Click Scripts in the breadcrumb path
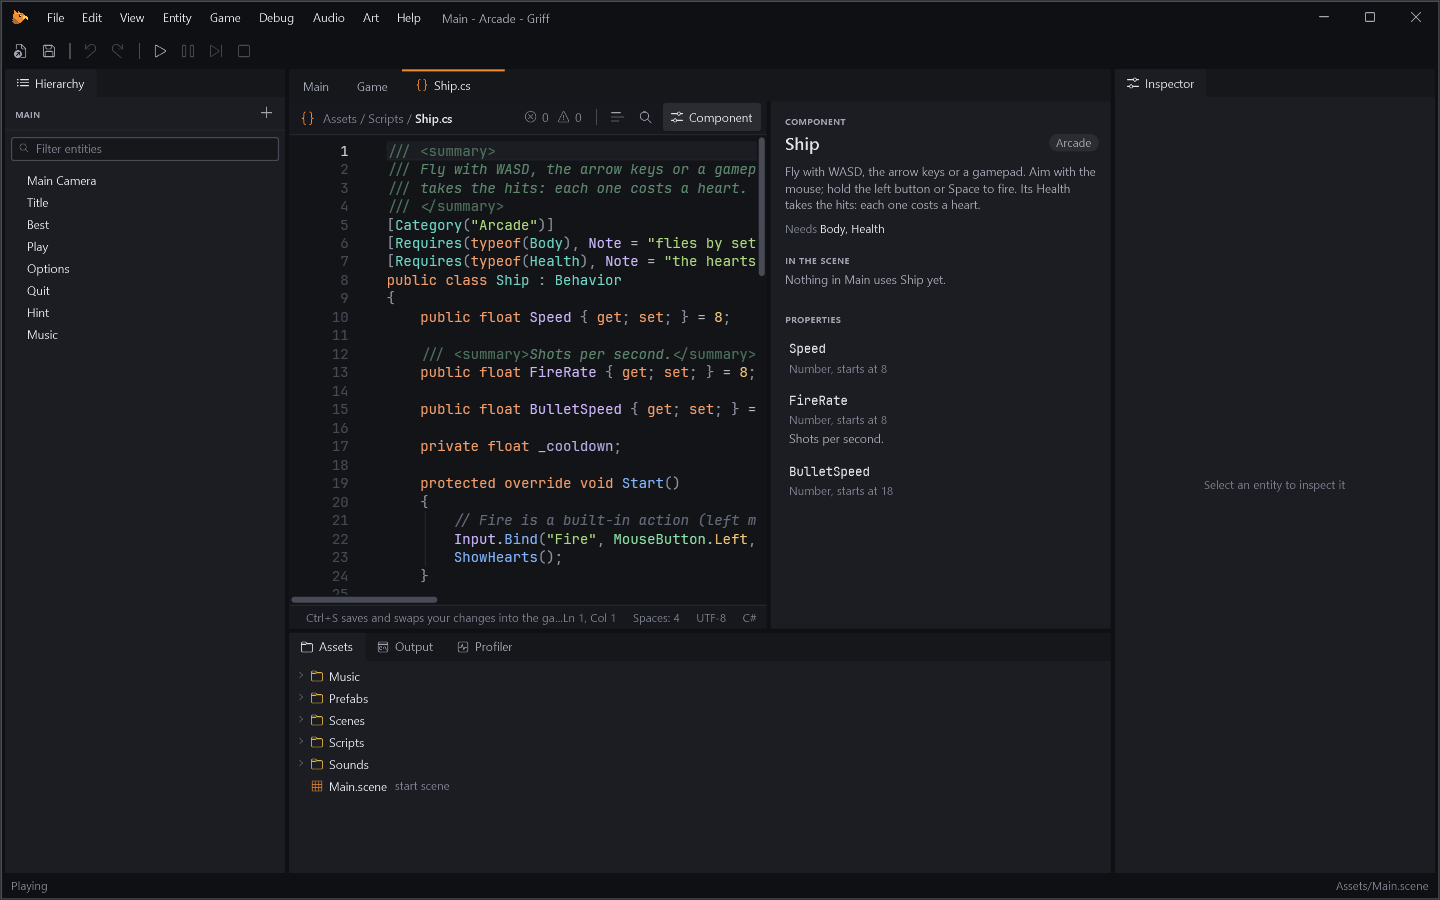The image size is (1440, 900). (x=385, y=119)
